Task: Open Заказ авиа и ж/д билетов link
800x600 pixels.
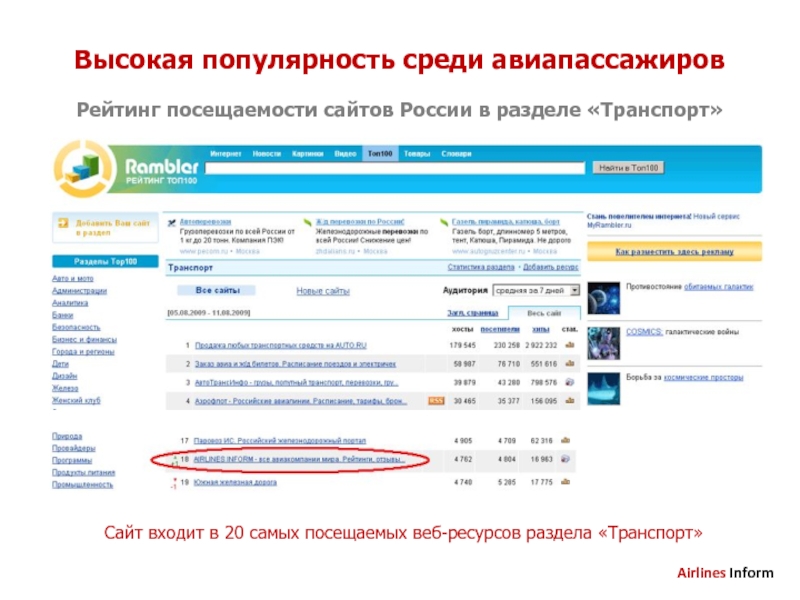Action: coord(295,364)
